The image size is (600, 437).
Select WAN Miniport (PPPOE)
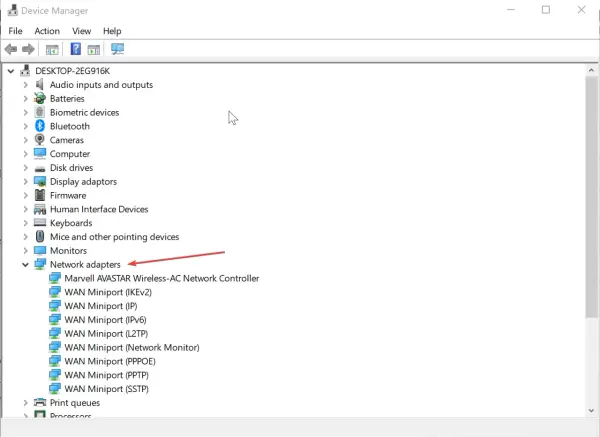click(110, 361)
